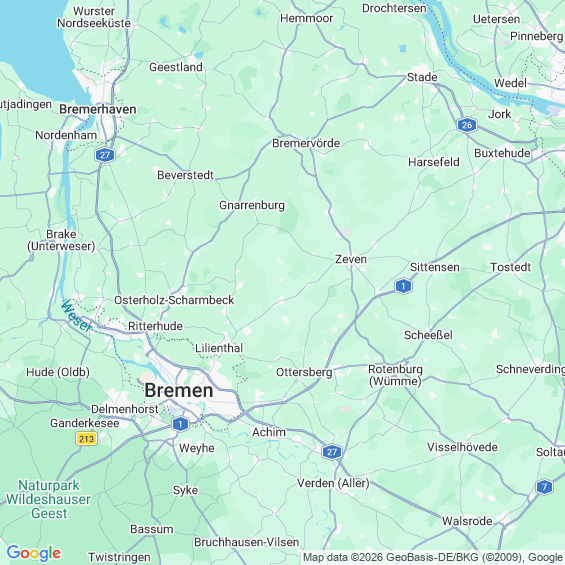Click the Naturpark Wildeshauser Geest label
The height and width of the screenshot is (565, 565).
pos(48,499)
